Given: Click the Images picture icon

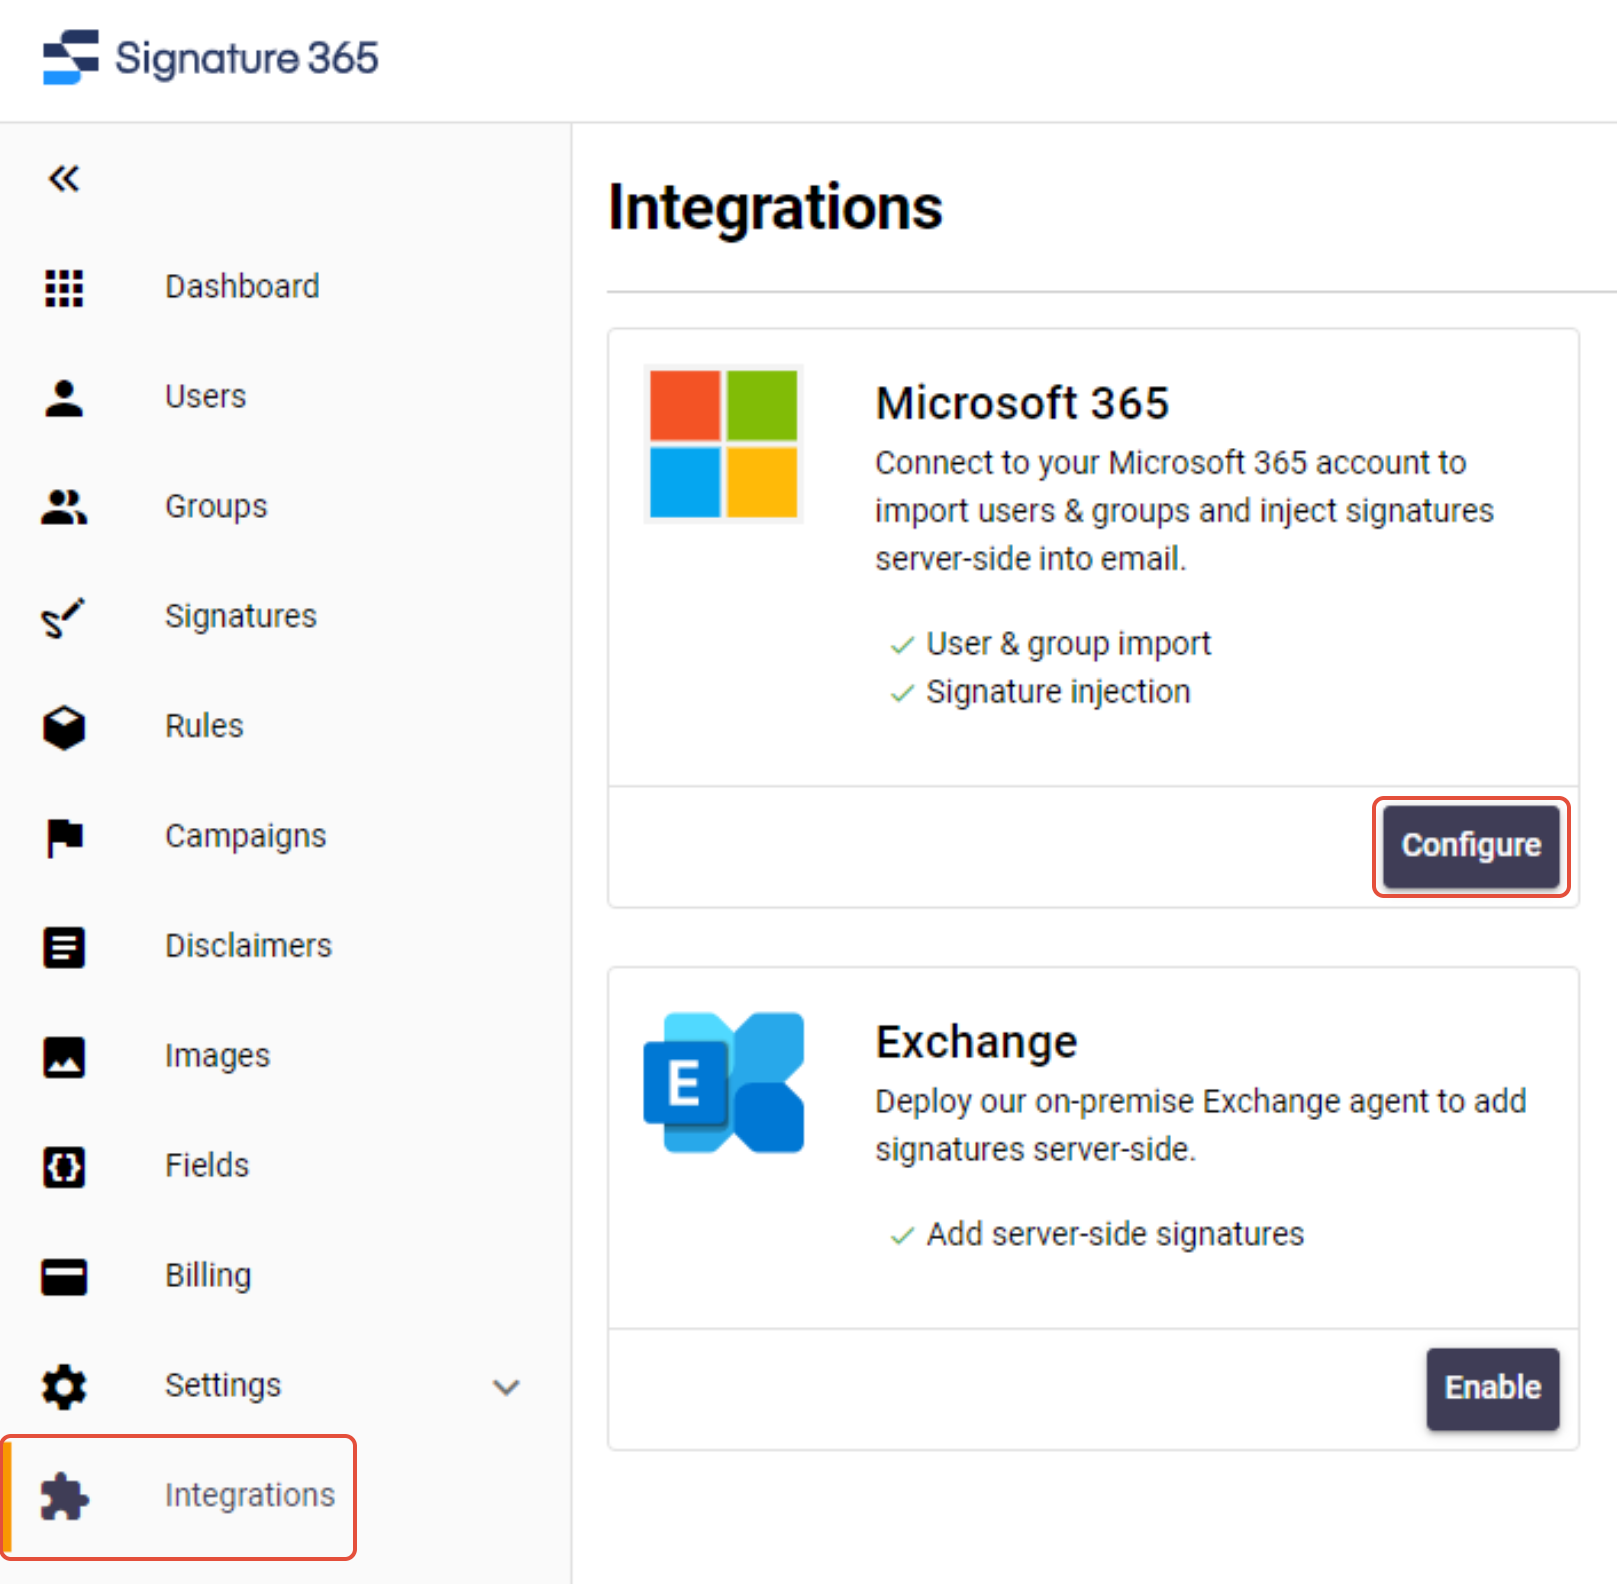Looking at the screenshot, I should pos(64,1057).
